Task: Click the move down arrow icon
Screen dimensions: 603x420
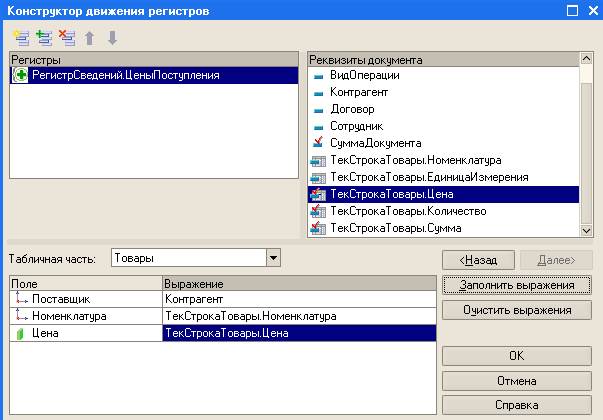Action: [110, 37]
